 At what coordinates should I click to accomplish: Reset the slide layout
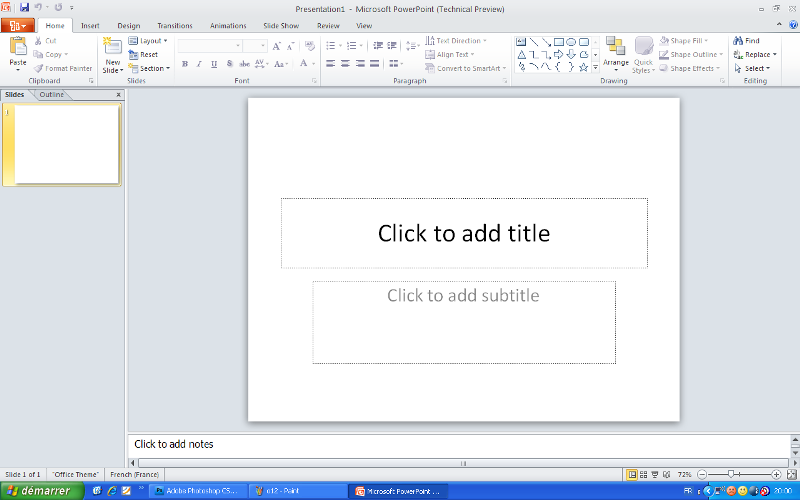143,55
